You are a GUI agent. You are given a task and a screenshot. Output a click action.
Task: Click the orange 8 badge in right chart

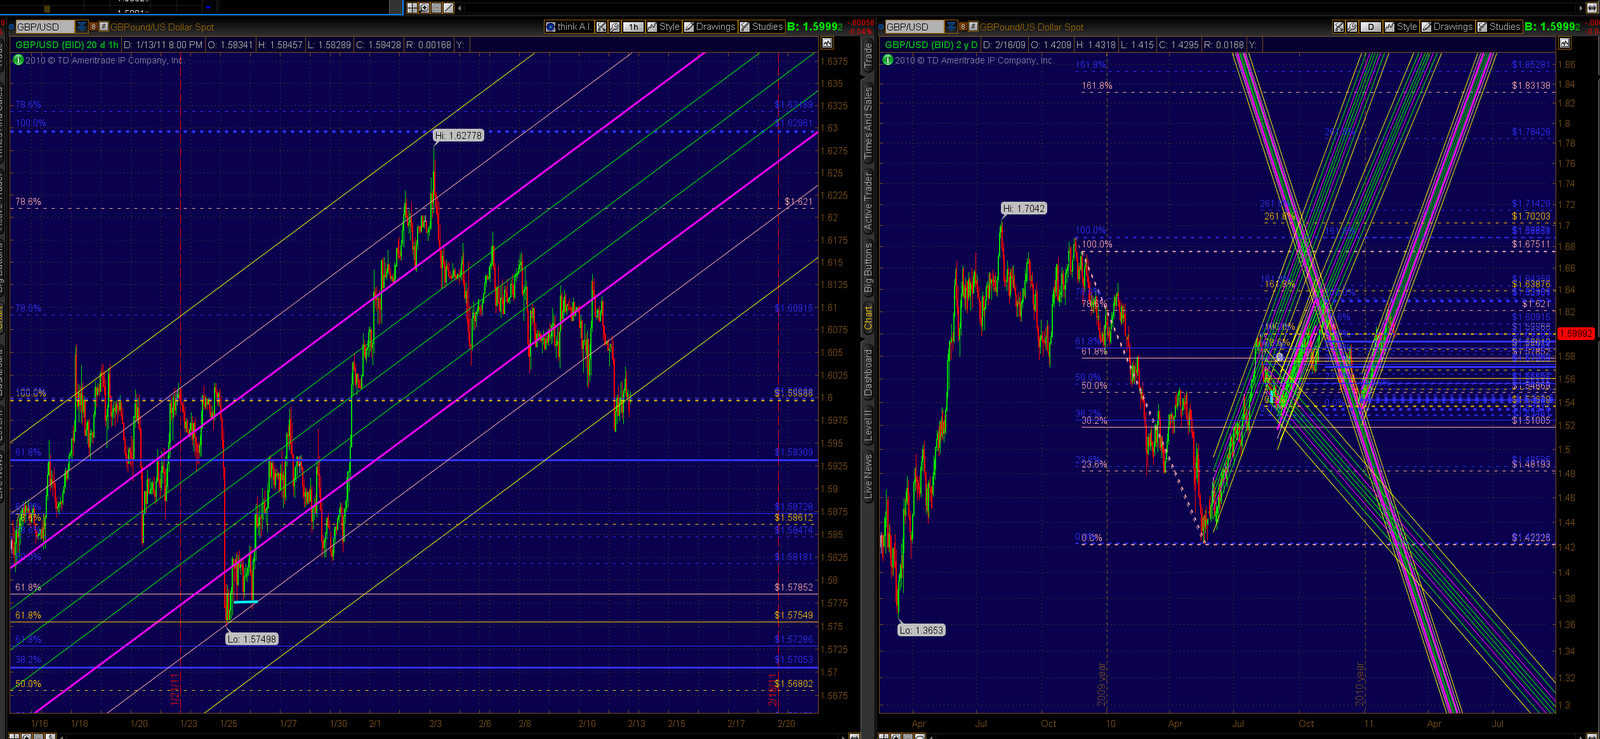pos(963,27)
